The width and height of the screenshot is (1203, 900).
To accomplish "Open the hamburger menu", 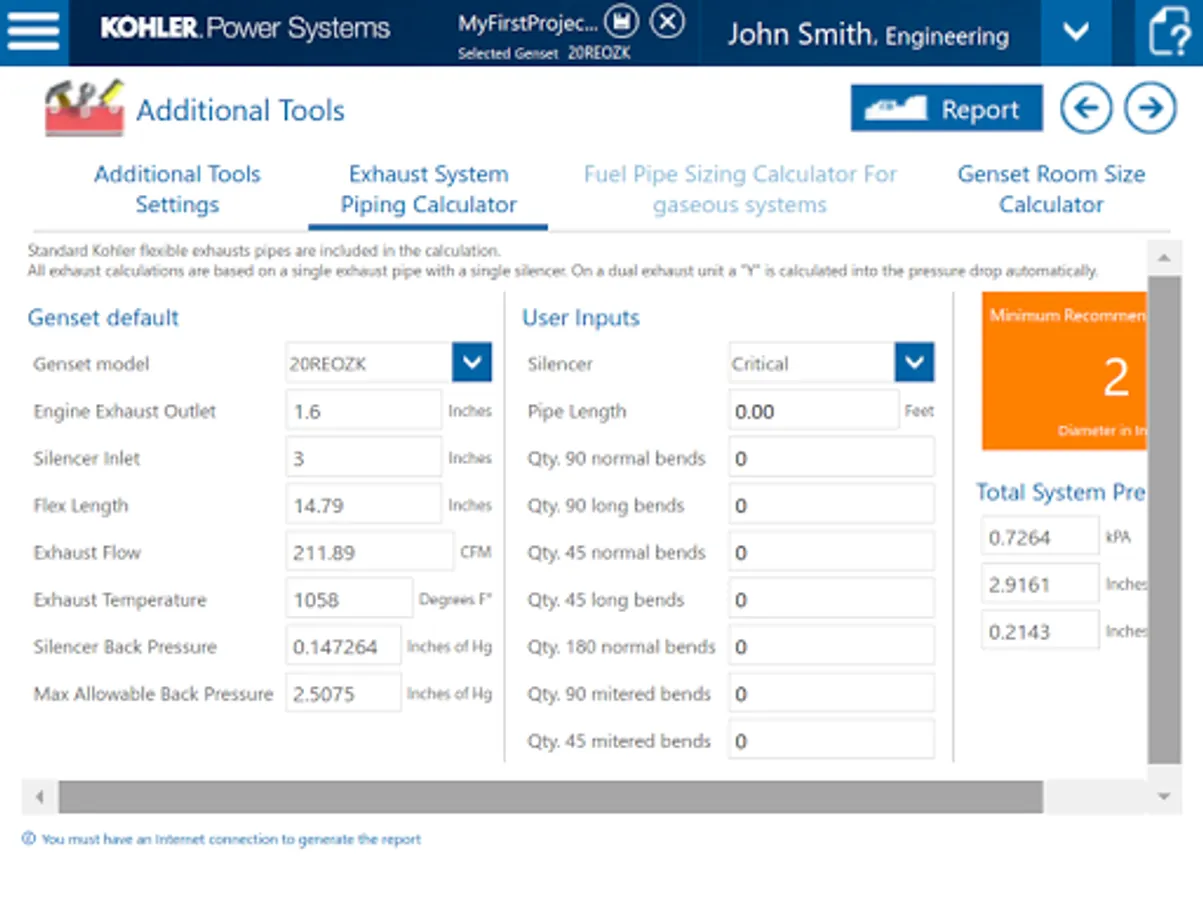I will point(34,31).
